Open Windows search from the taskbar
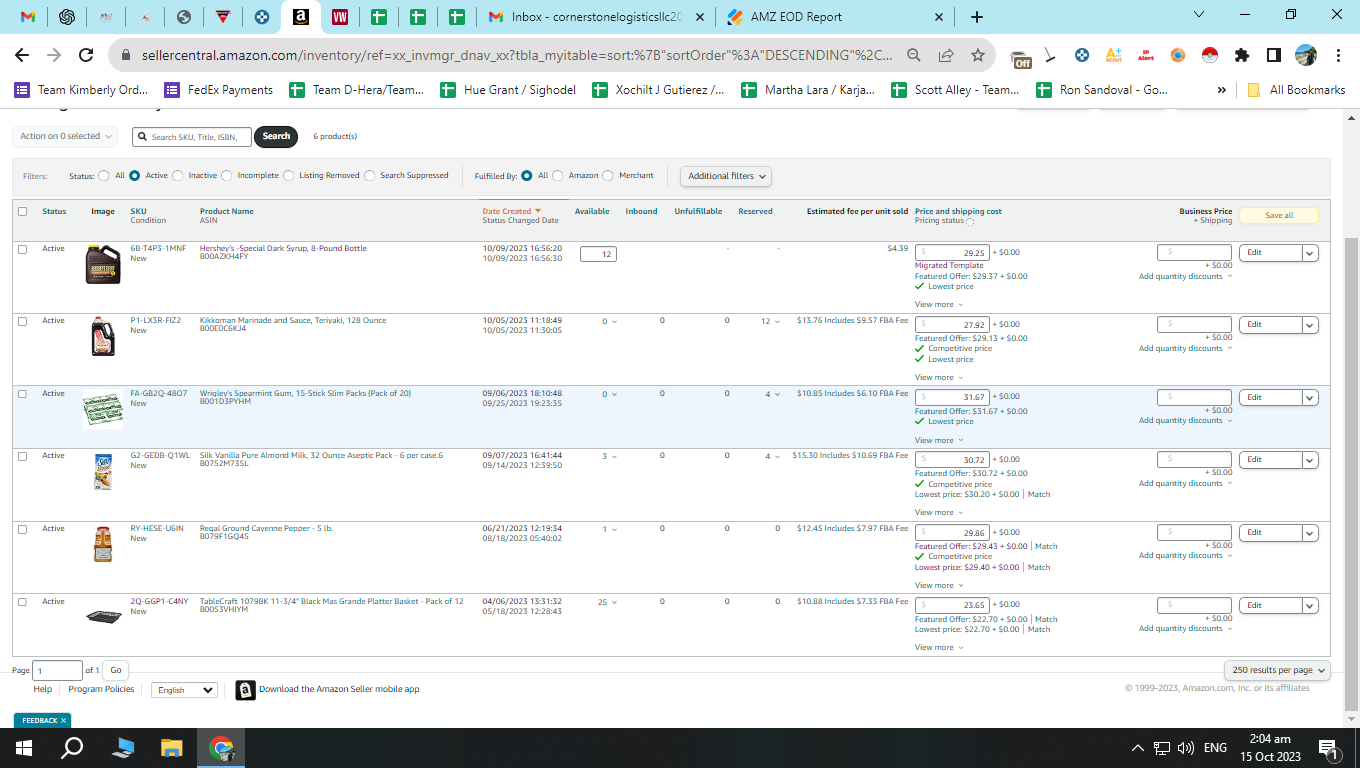 [x=73, y=747]
